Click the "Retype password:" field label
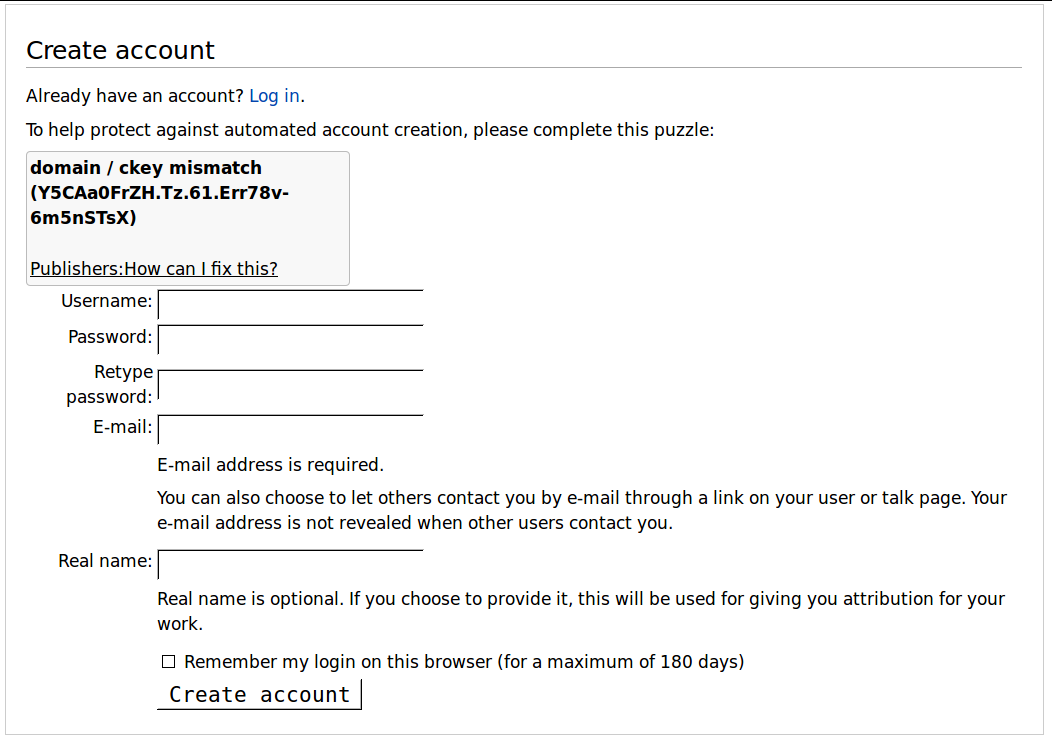1052x743 pixels. tap(111, 384)
